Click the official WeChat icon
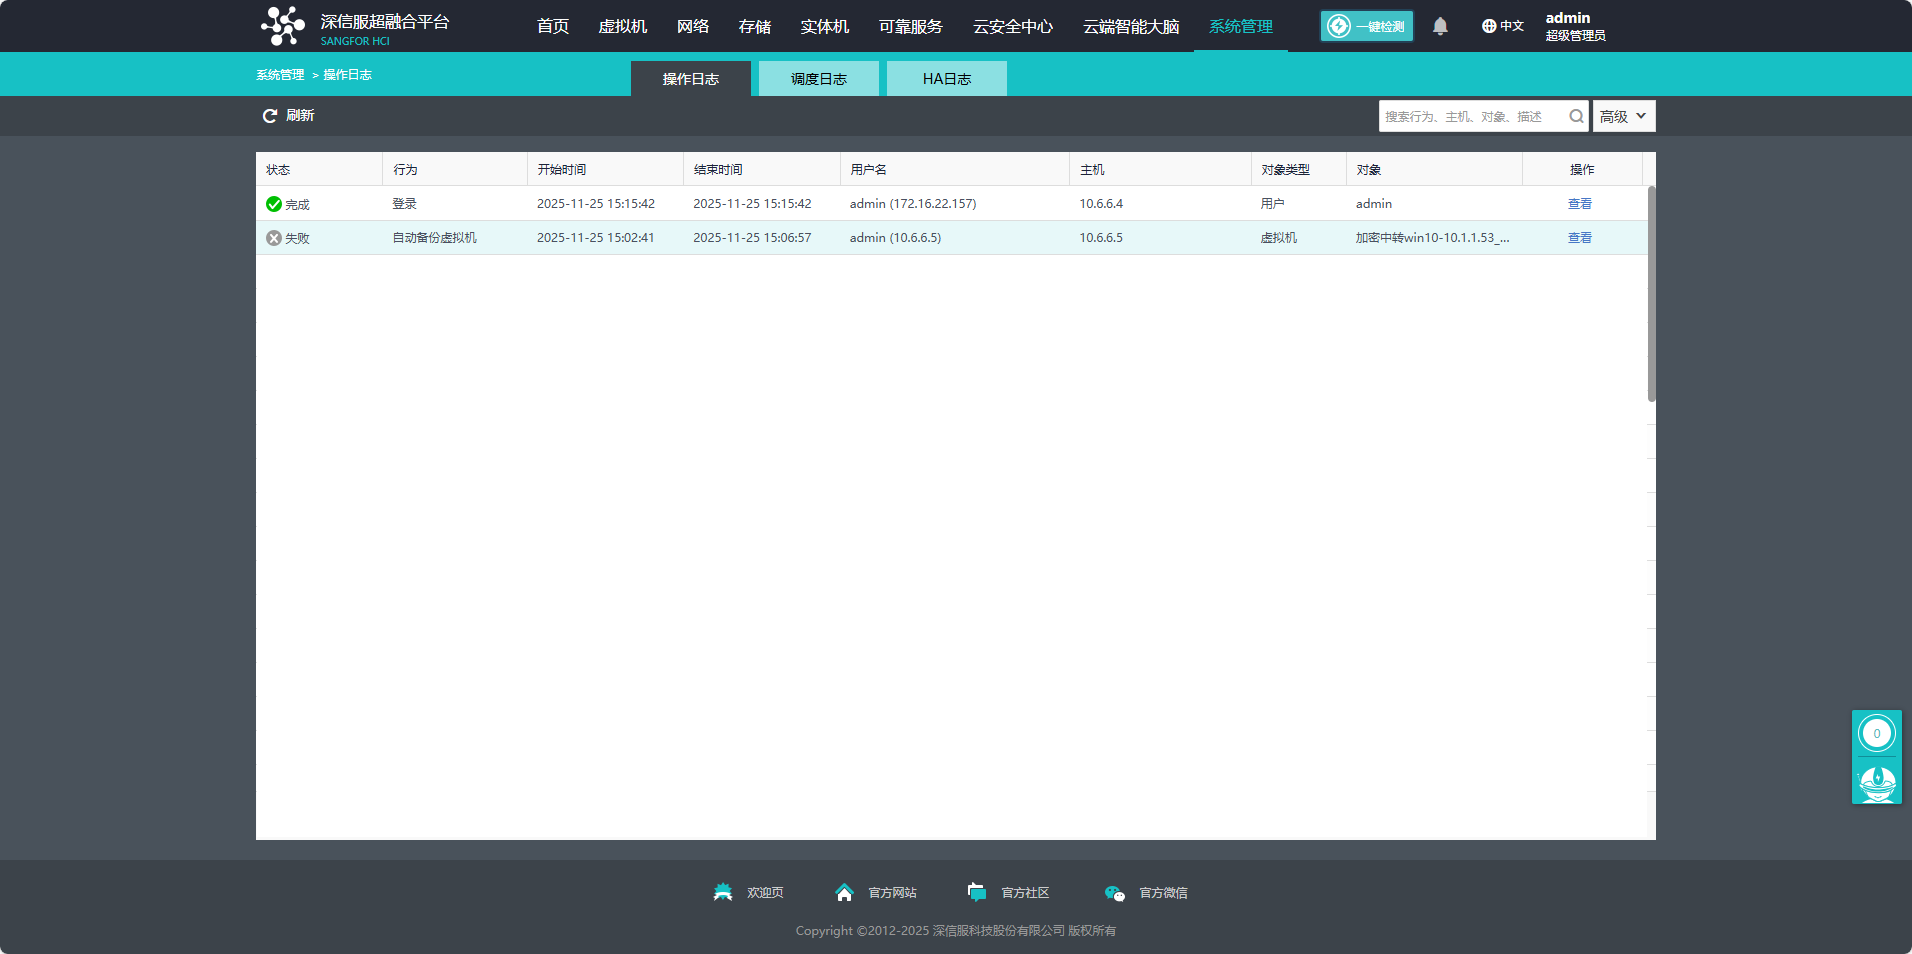This screenshot has height=954, width=1912. tap(1115, 893)
